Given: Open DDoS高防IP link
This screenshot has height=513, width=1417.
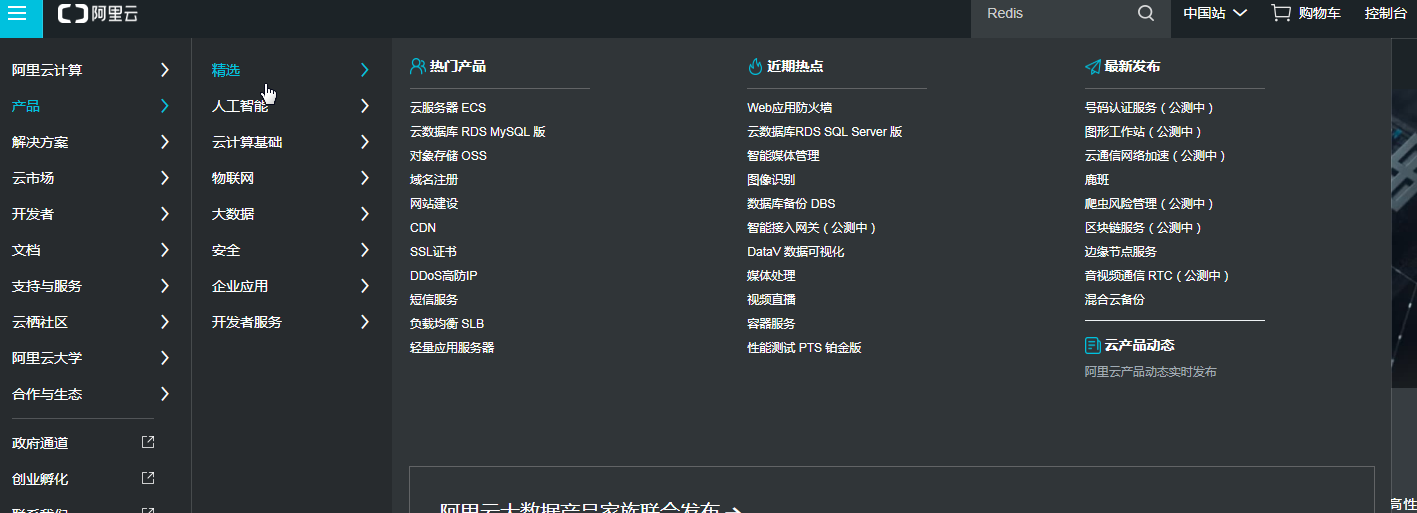Looking at the screenshot, I should click(x=444, y=276).
